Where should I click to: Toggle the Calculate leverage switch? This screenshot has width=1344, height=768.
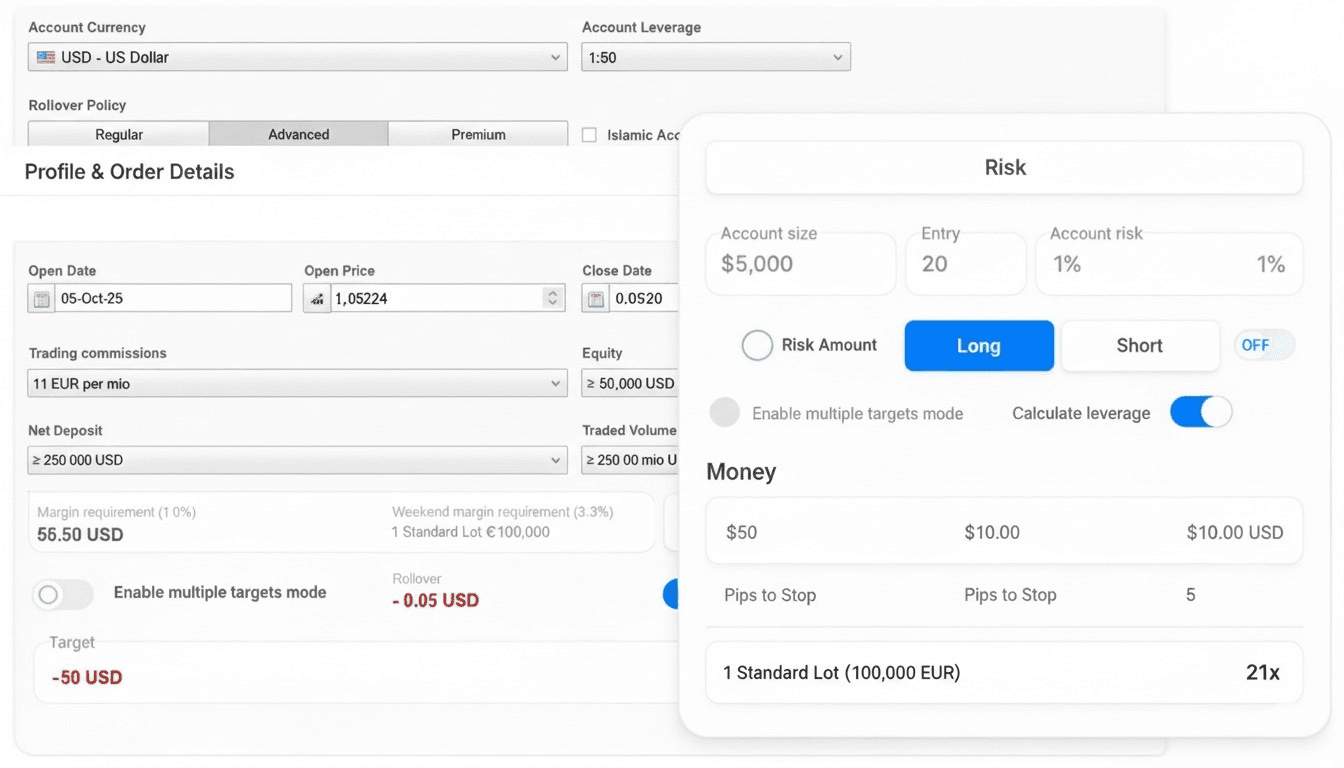point(1201,412)
